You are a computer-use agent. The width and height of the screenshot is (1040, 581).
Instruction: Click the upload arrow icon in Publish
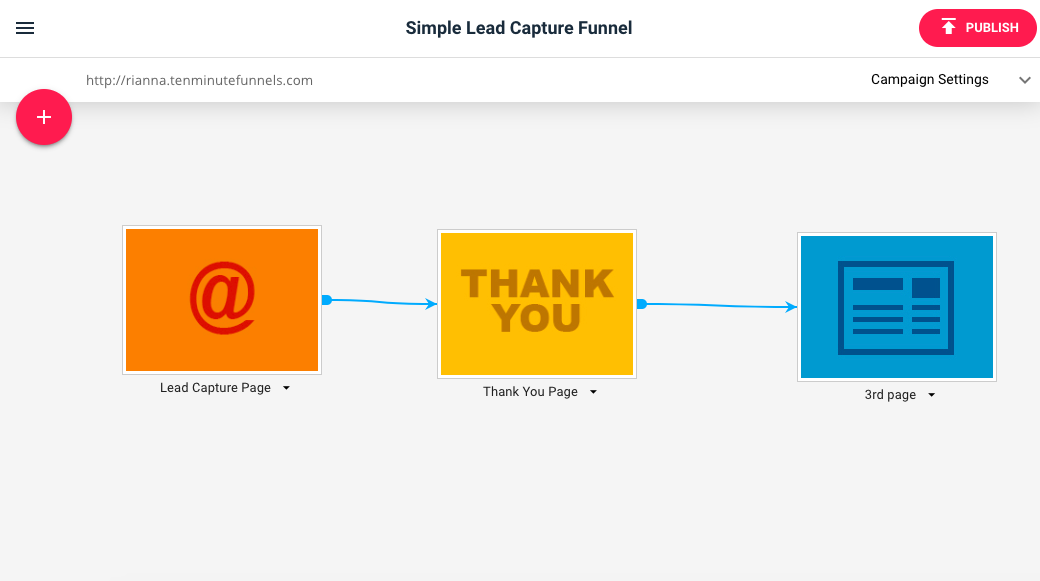(x=948, y=27)
